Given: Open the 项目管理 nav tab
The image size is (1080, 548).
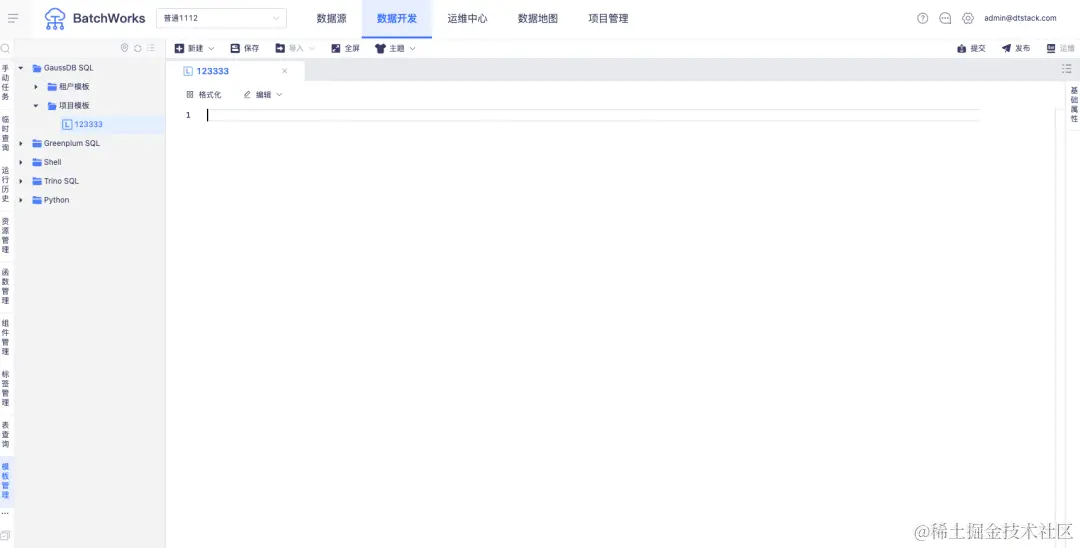Looking at the screenshot, I should pyautogui.click(x=608, y=19).
